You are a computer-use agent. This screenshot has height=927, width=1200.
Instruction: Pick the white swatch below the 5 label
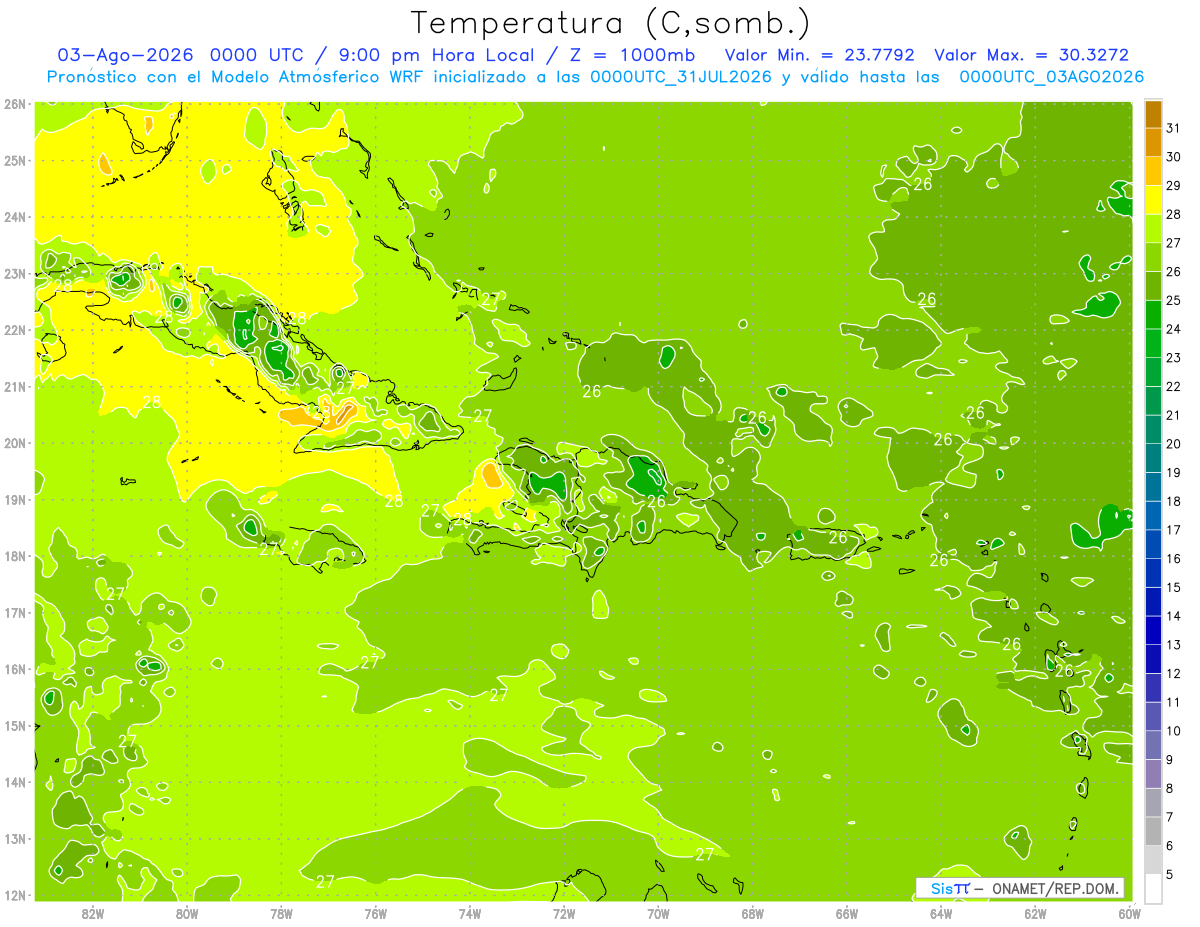[x=1153, y=888]
